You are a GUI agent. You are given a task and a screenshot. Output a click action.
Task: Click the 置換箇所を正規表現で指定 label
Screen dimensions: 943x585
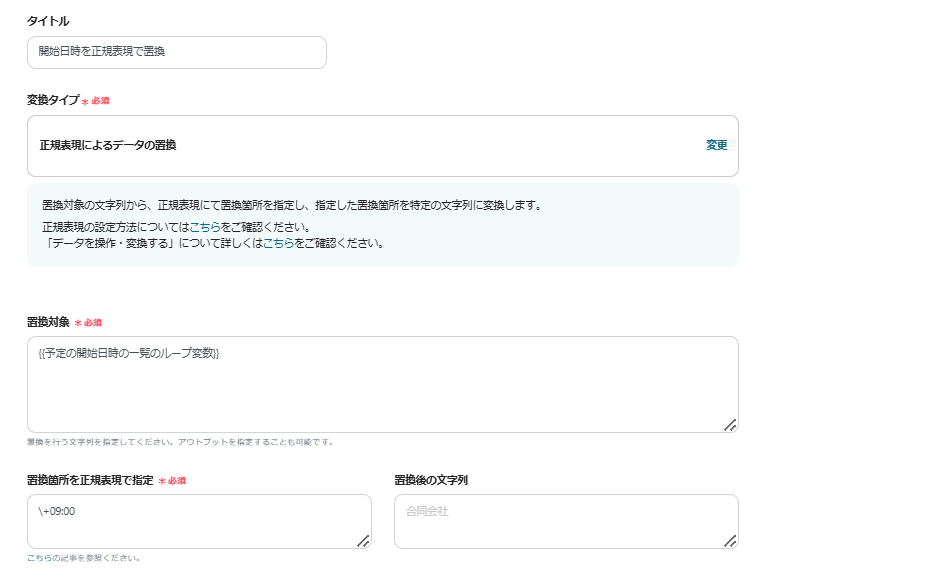click(92, 481)
